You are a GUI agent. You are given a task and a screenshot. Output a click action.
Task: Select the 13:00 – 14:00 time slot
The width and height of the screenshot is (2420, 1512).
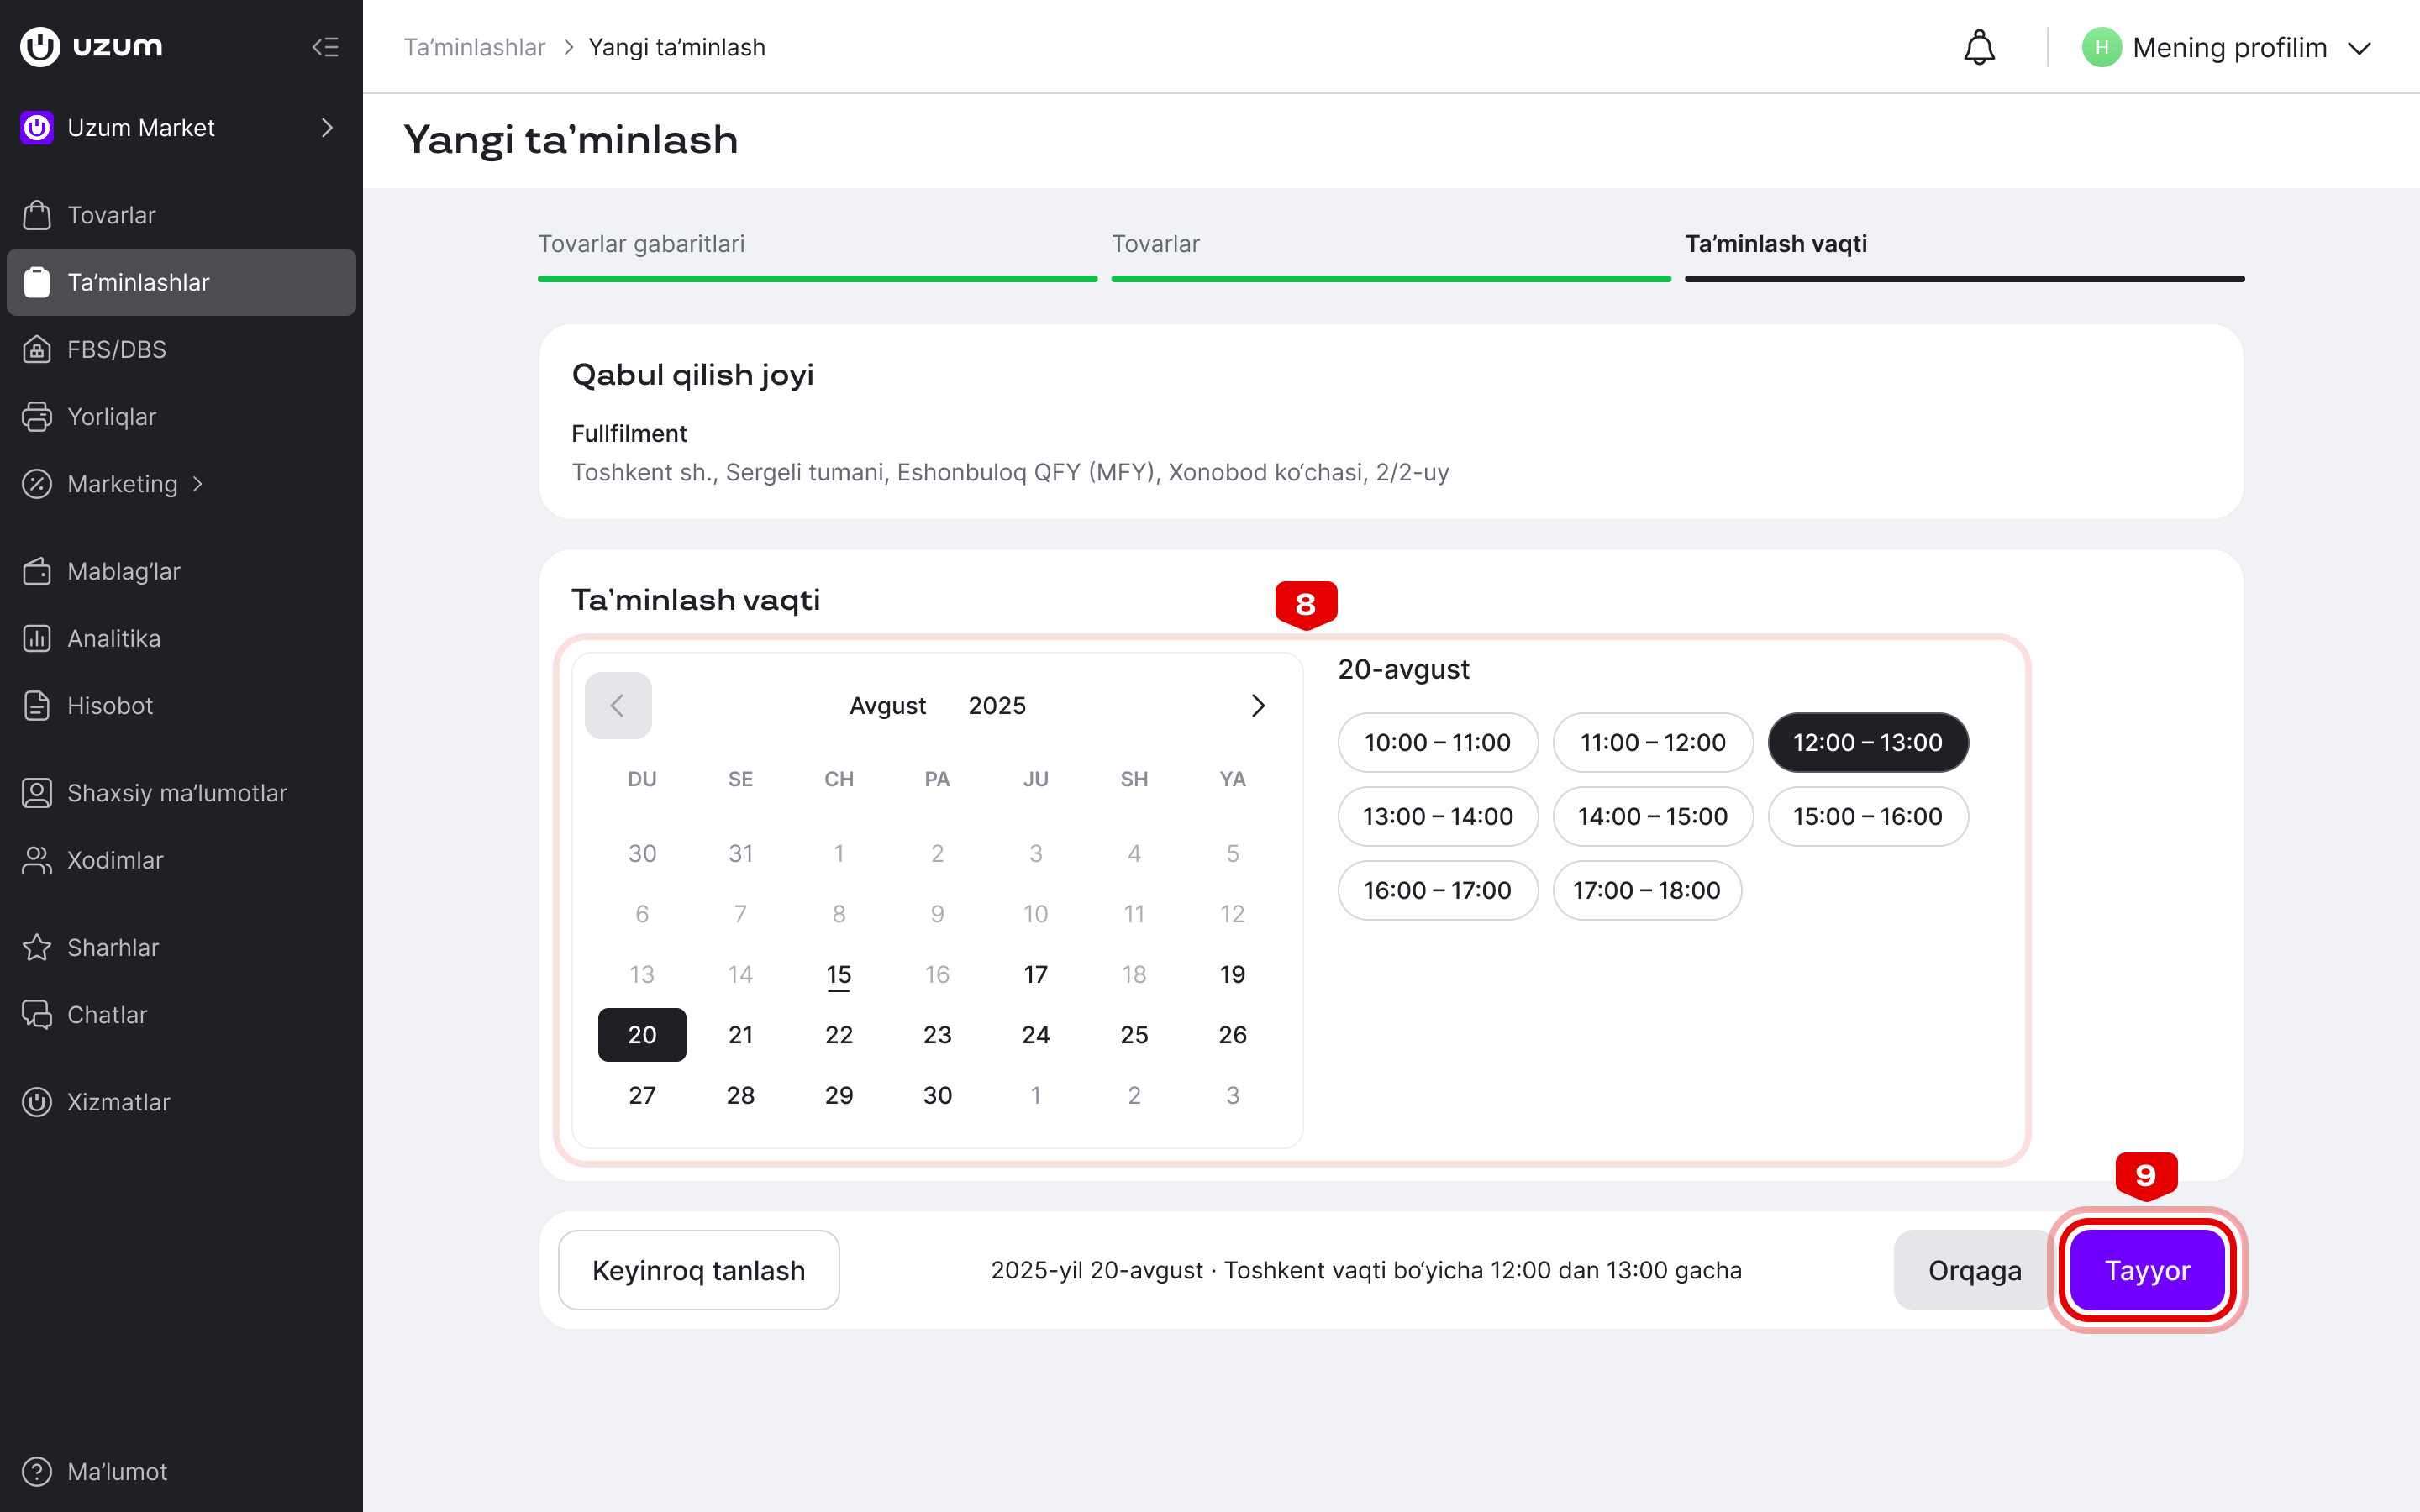[1437, 816]
